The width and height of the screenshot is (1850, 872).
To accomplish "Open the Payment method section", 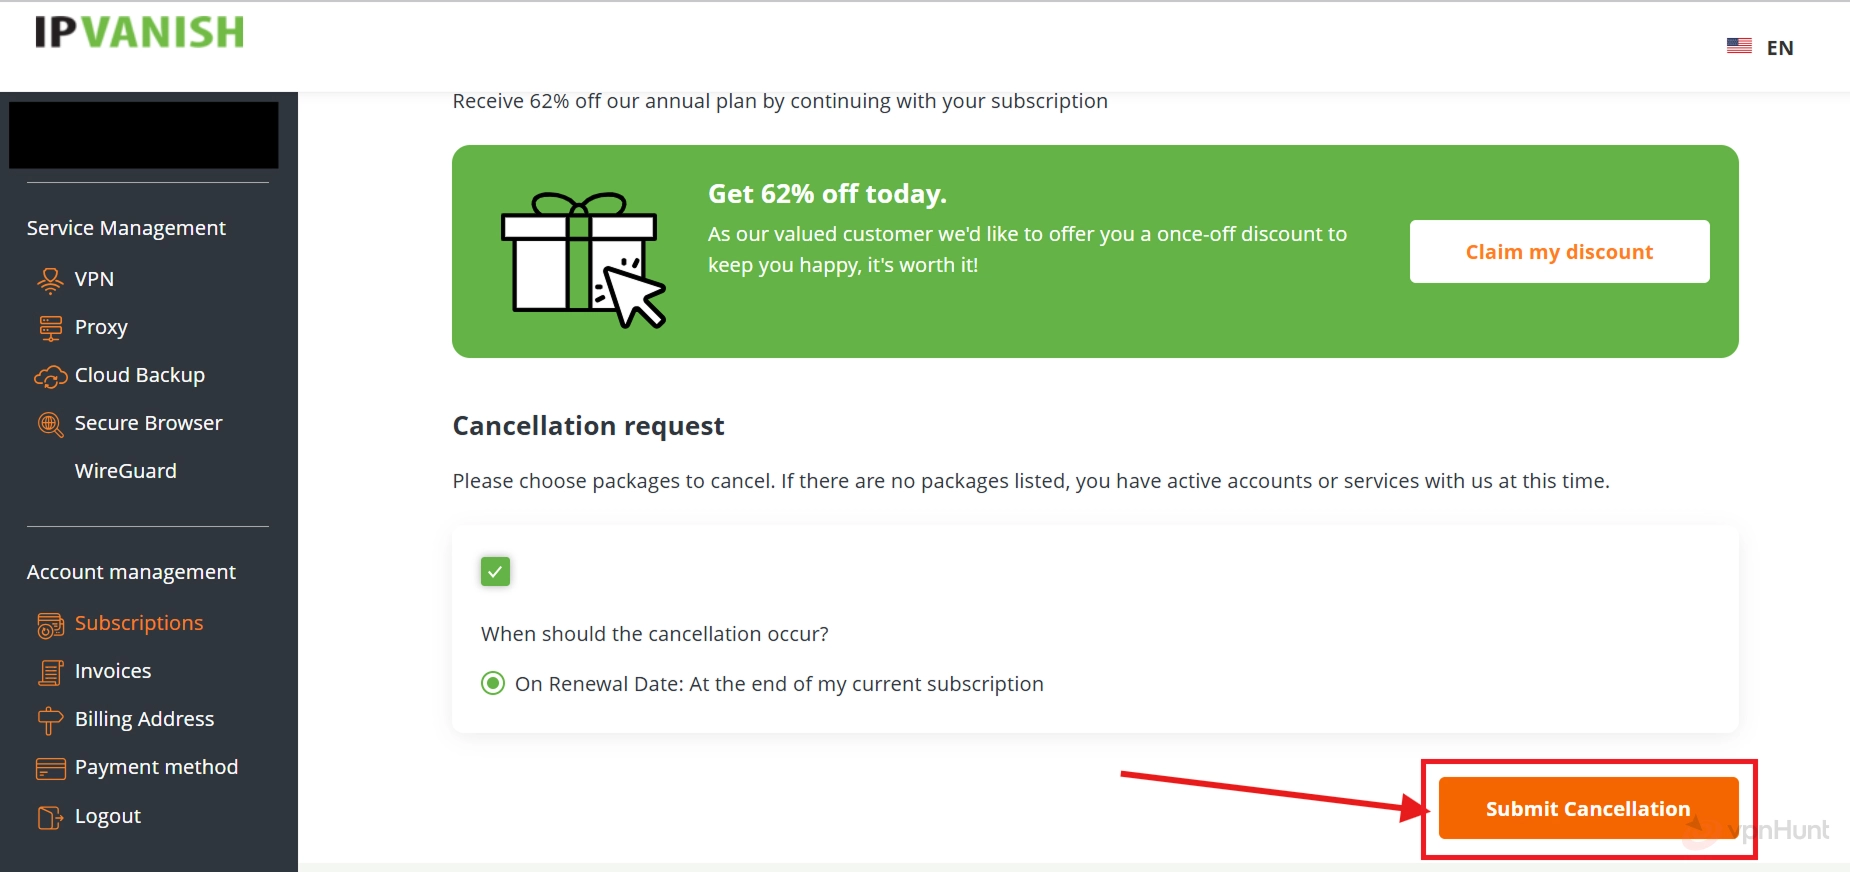I will (x=156, y=767).
